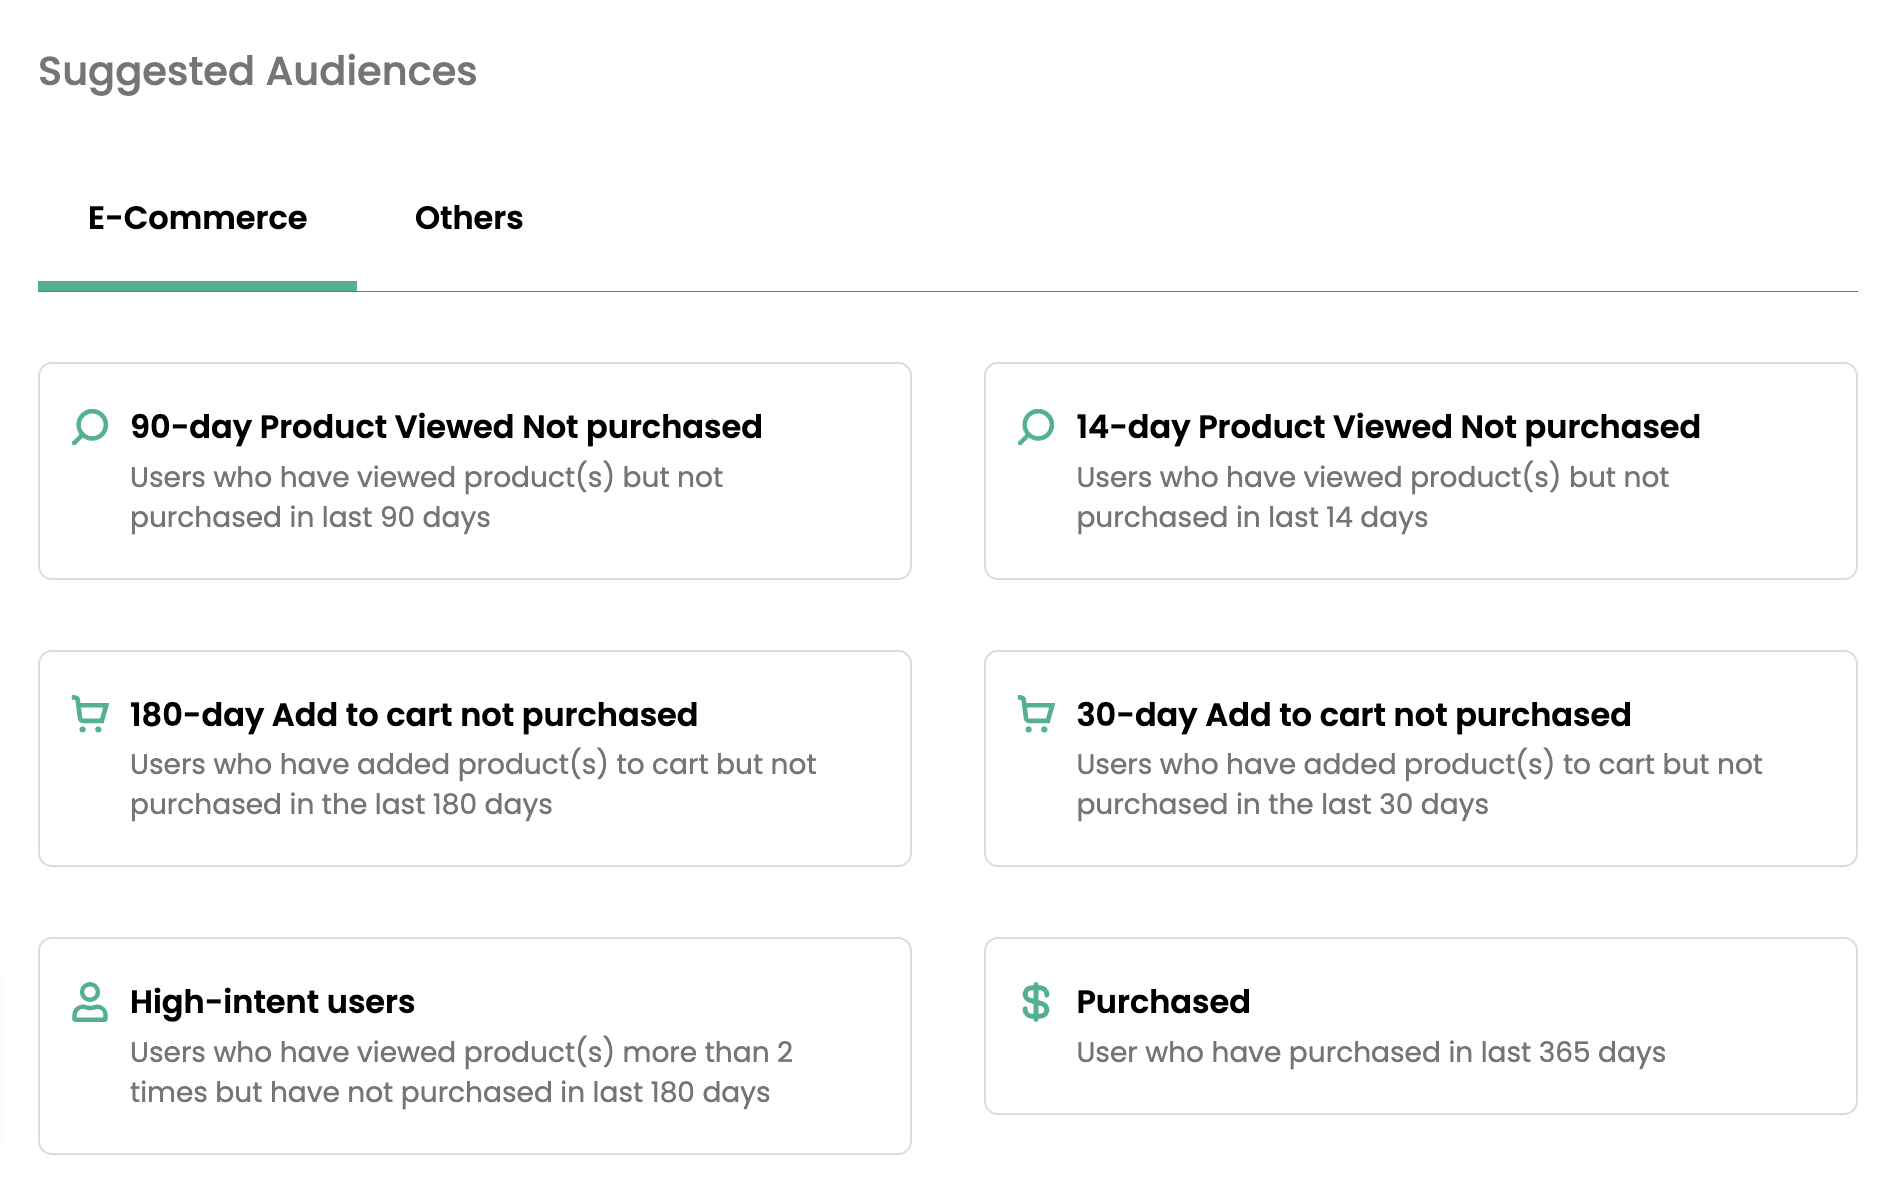
Task: Open the 90-day Product Viewed Not purchased audience
Action: [474, 471]
